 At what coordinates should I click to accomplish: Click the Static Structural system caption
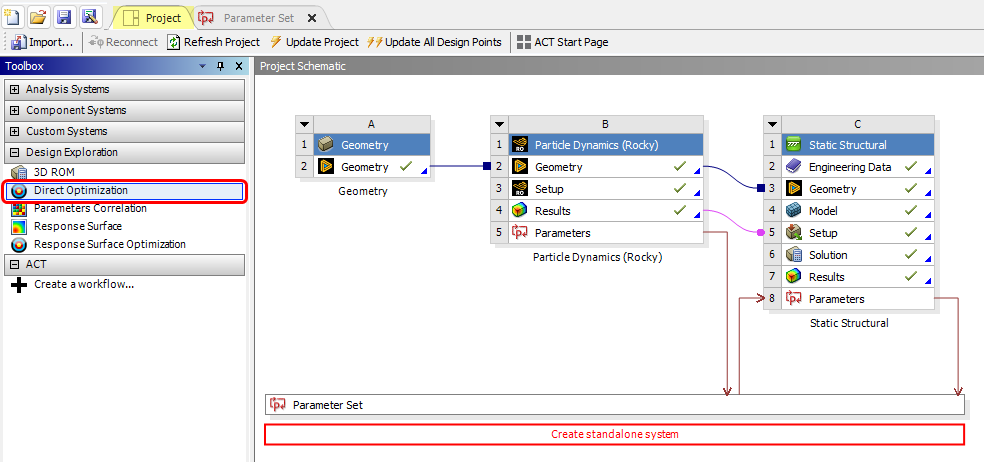pyautogui.click(x=849, y=324)
